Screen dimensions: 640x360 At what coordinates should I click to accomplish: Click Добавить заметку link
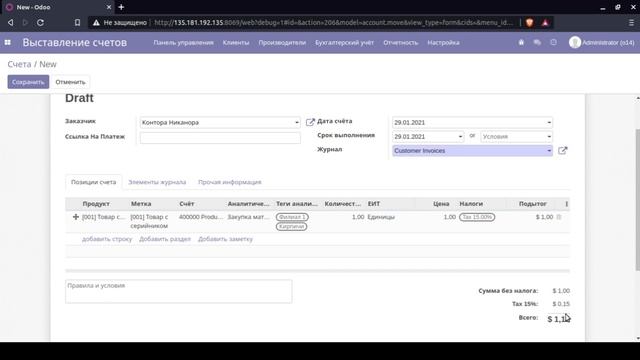point(225,239)
